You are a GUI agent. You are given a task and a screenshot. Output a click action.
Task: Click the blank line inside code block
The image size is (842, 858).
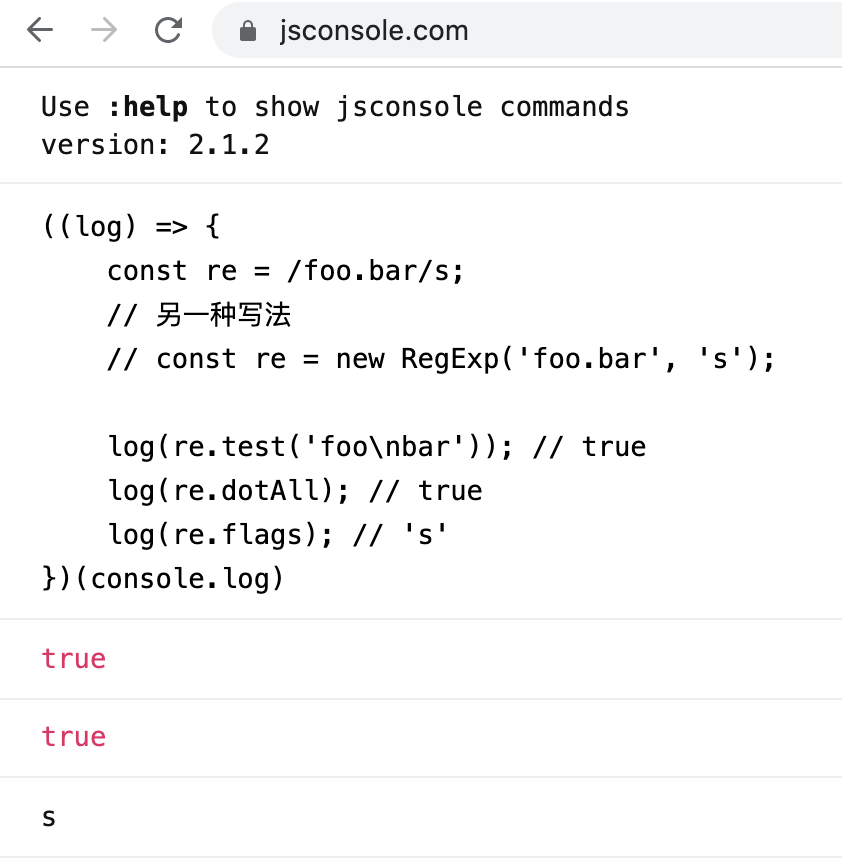(x=421, y=403)
